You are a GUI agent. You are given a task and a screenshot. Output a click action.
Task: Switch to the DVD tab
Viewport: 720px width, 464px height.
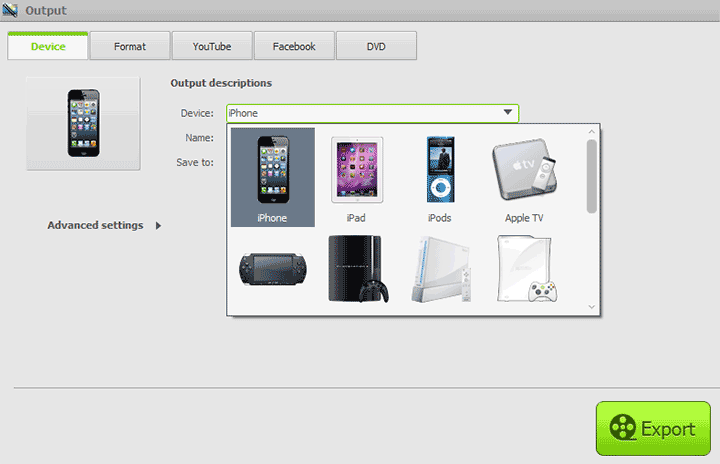click(377, 46)
